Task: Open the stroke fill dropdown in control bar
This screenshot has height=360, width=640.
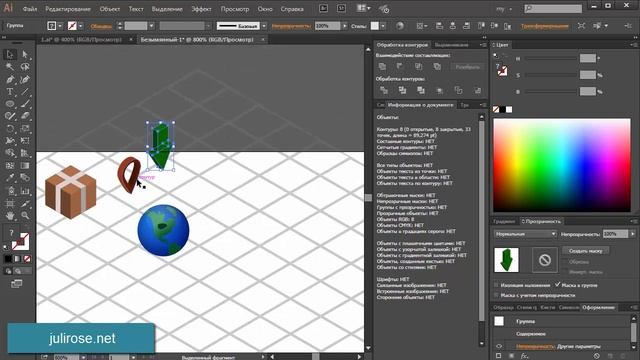Action: coord(80,26)
